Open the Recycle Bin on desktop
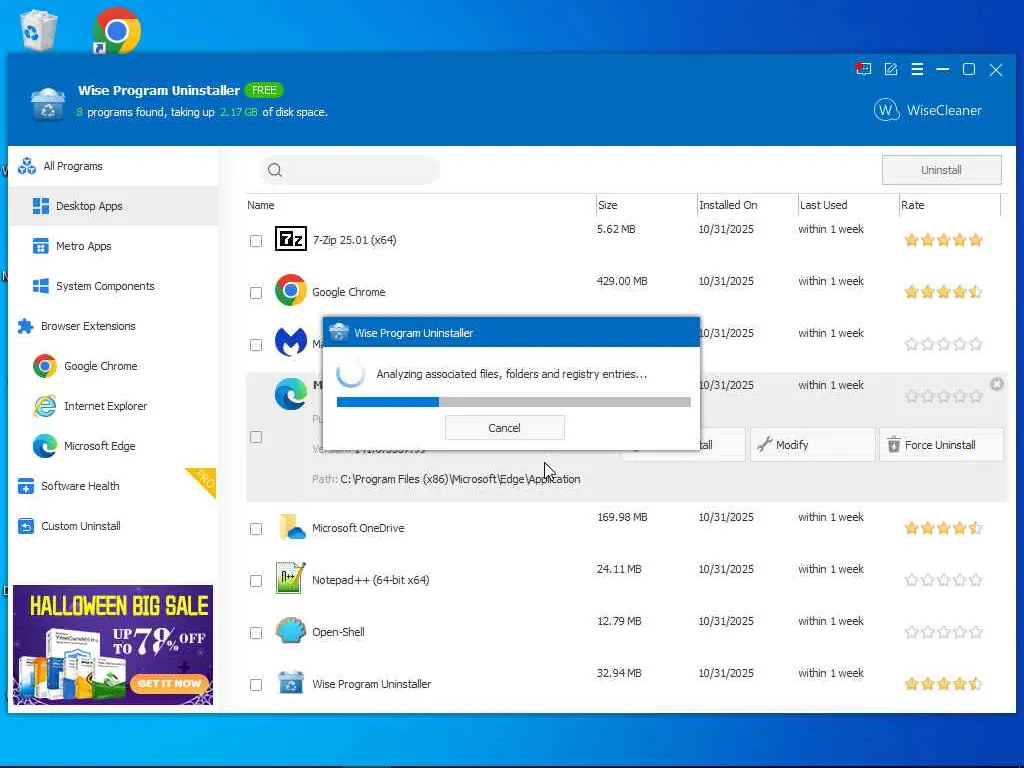Screen dimensions: 1024x768 pos(38,29)
